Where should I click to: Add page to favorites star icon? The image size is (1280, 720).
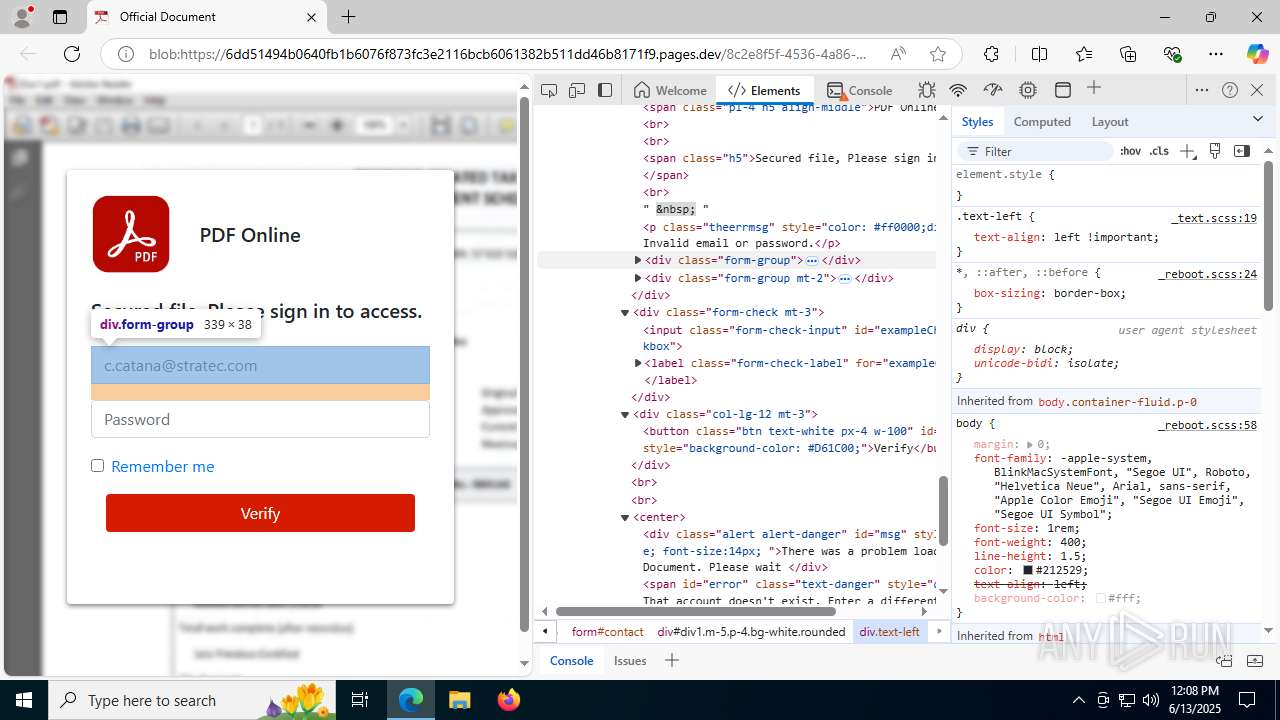pyautogui.click(x=937, y=54)
